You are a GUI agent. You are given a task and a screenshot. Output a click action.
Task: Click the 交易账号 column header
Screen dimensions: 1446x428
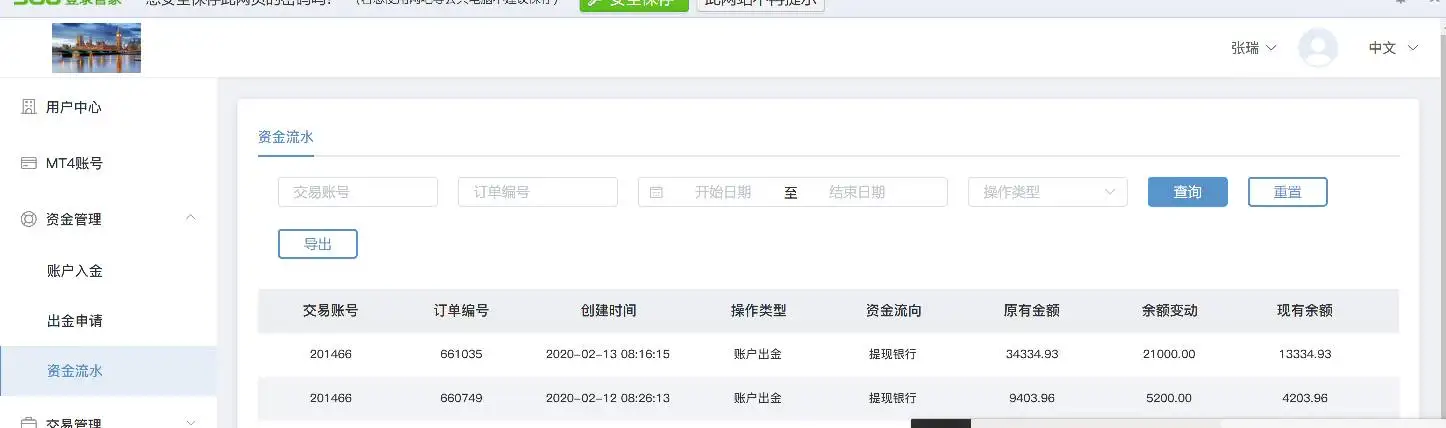click(331, 311)
